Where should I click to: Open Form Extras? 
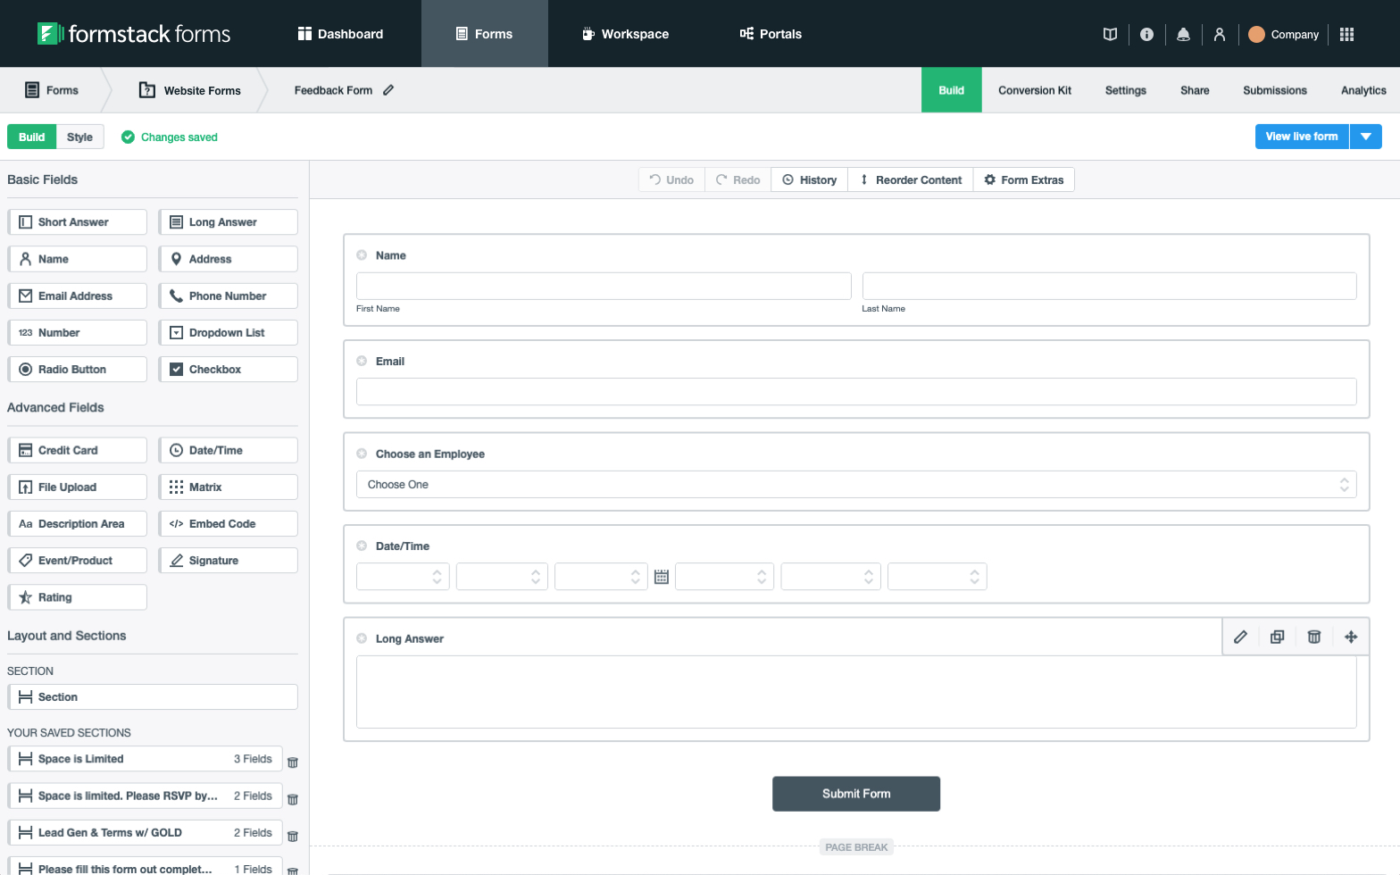click(1023, 179)
